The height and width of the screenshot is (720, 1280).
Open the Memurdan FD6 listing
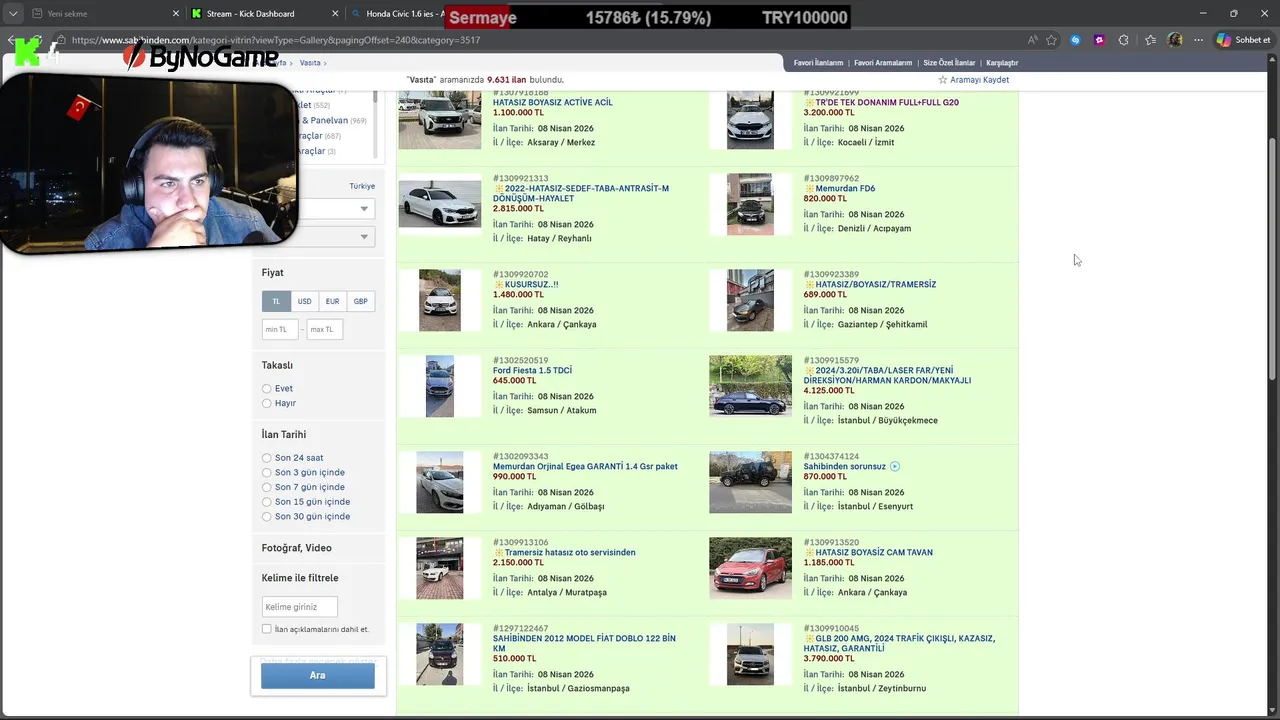845,189
